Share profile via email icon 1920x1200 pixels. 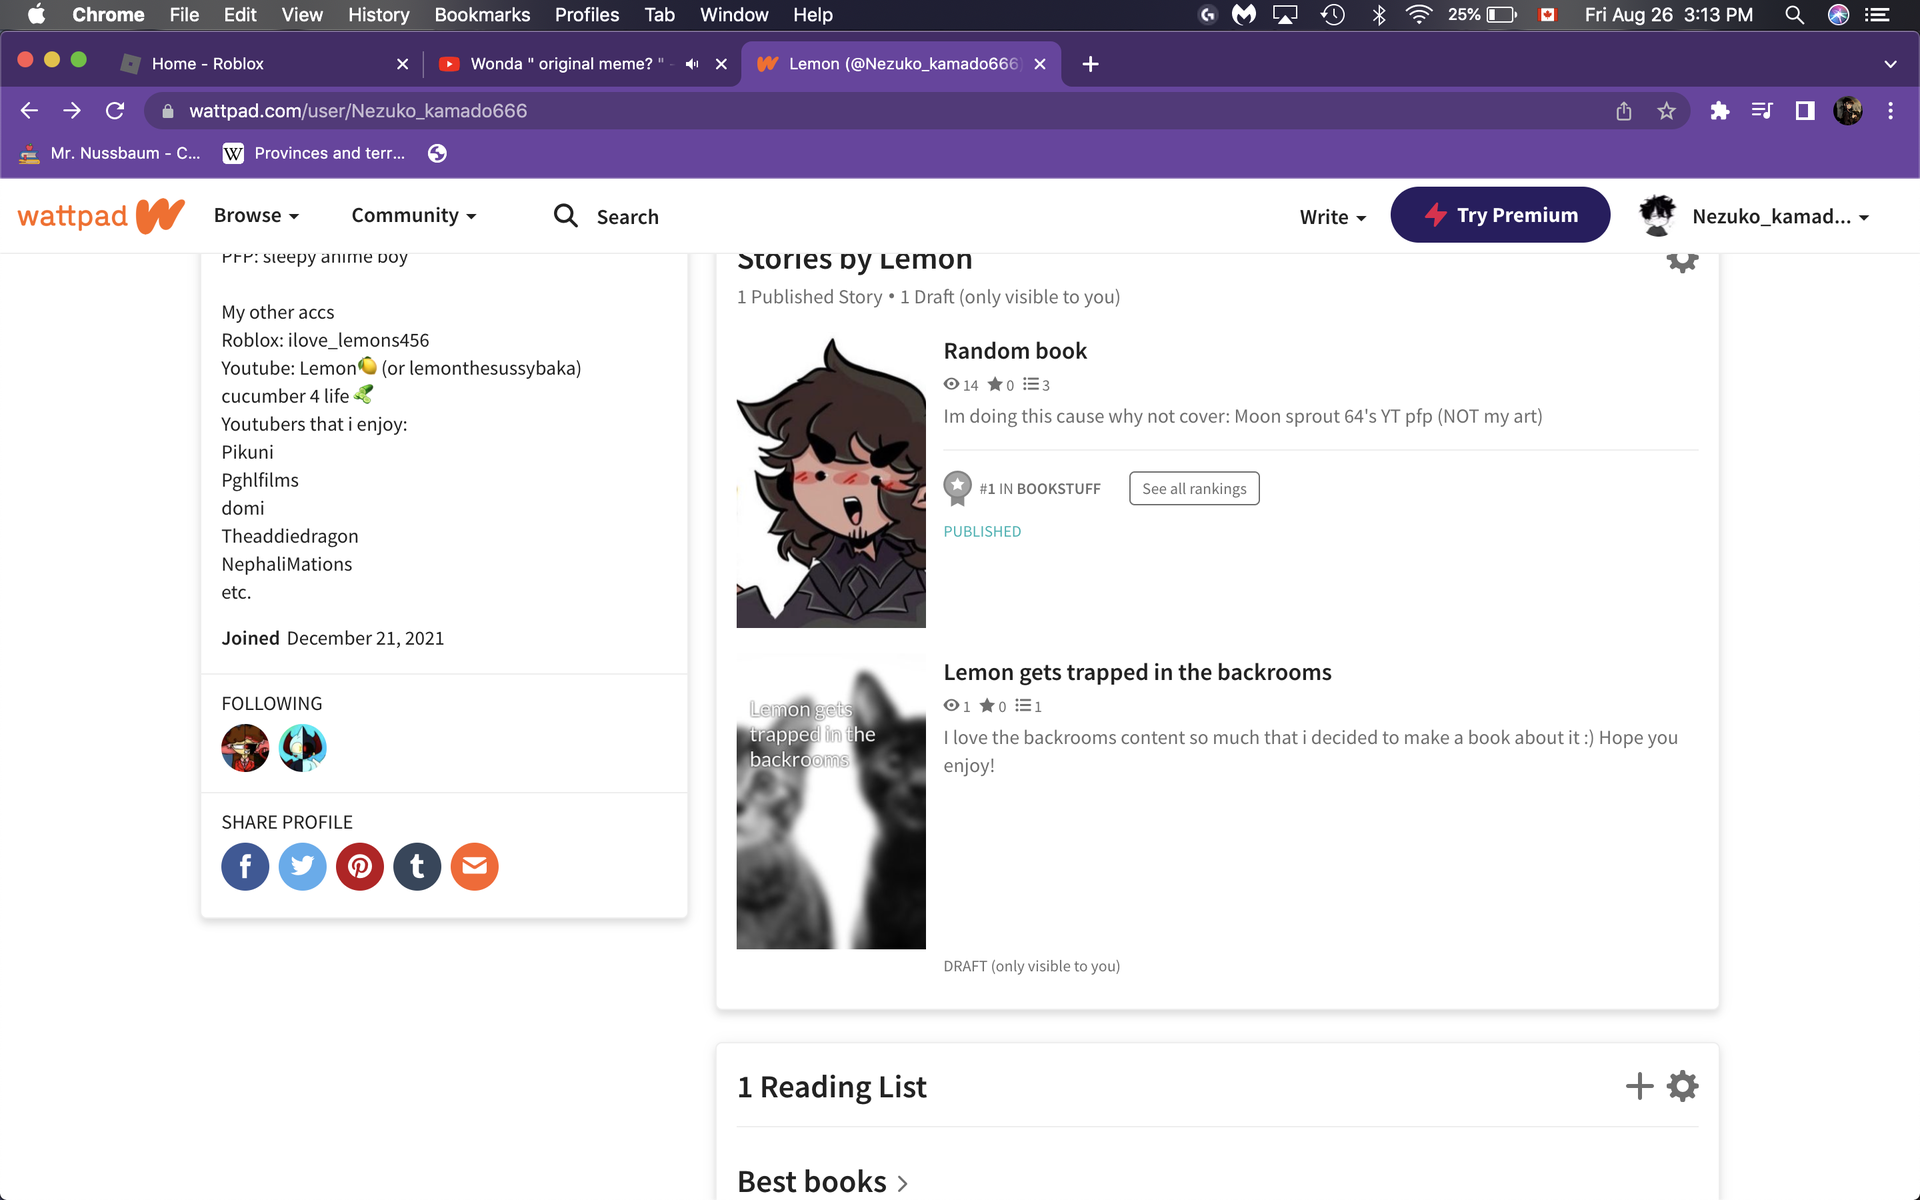click(x=475, y=866)
